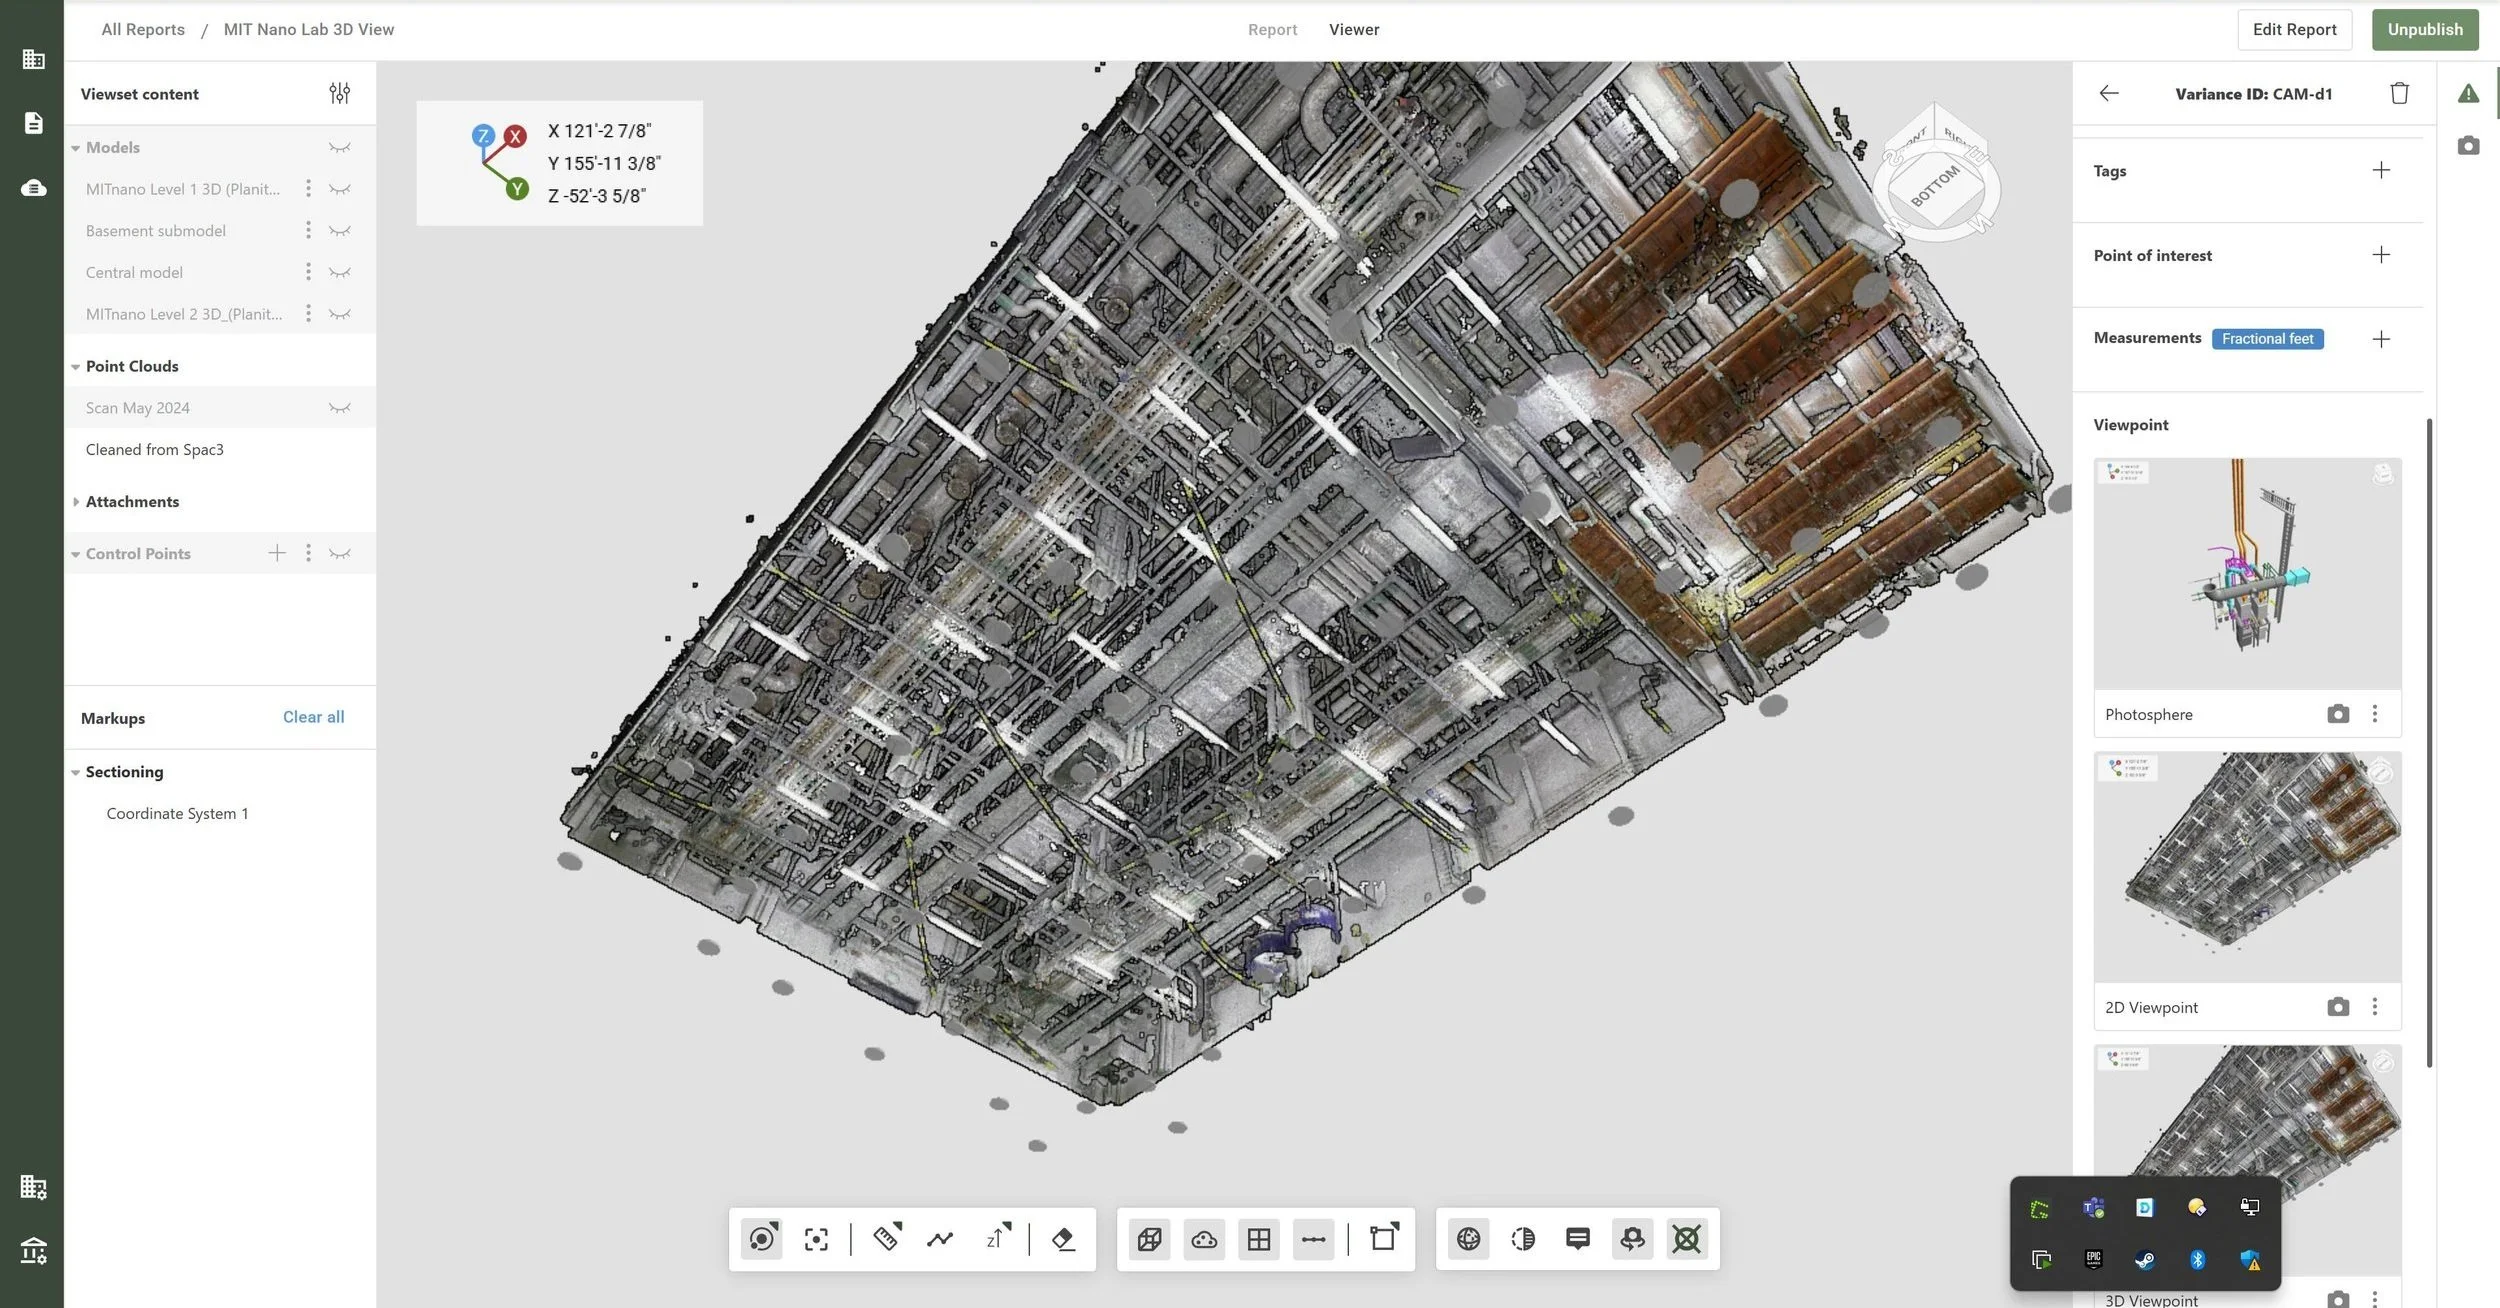
Task: Click the eraser tool in bottom toolbar
Action: pos(1063,1239)
